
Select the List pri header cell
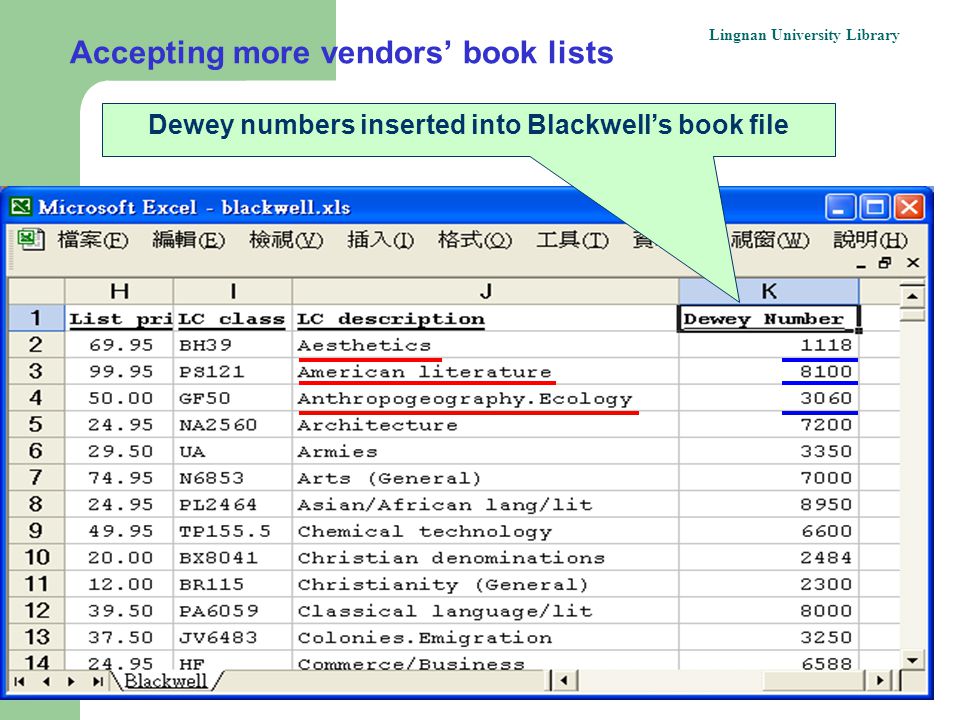[x=119, y=318]
